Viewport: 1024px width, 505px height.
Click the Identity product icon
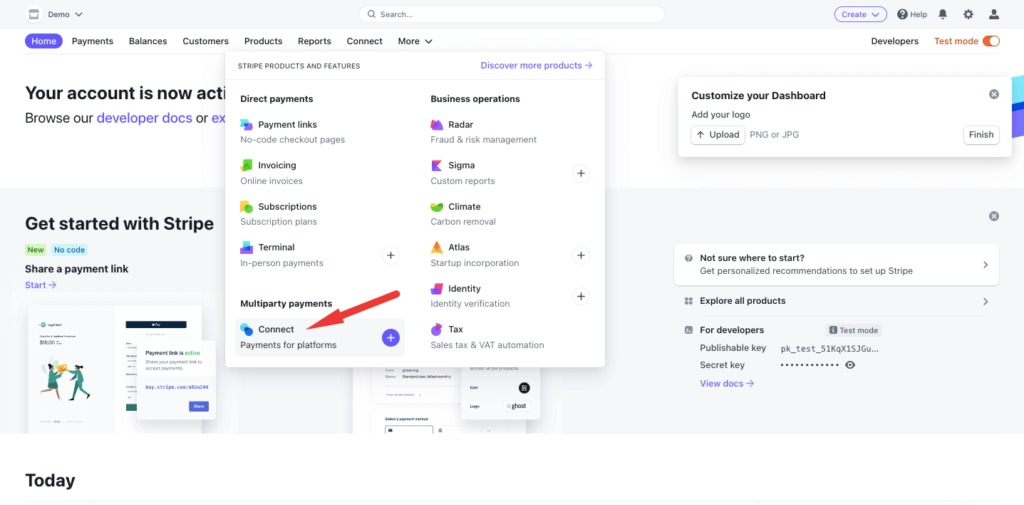(x=437, y=289)
